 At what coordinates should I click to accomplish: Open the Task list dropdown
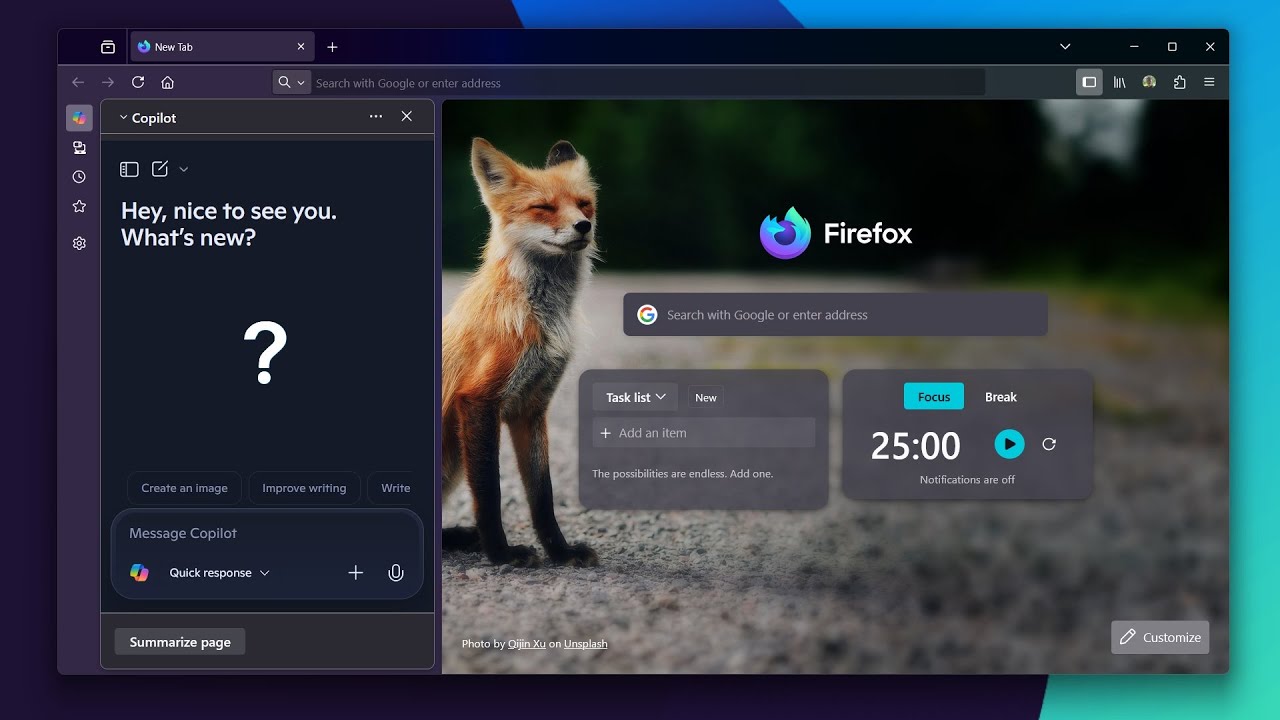click(635, 397)
